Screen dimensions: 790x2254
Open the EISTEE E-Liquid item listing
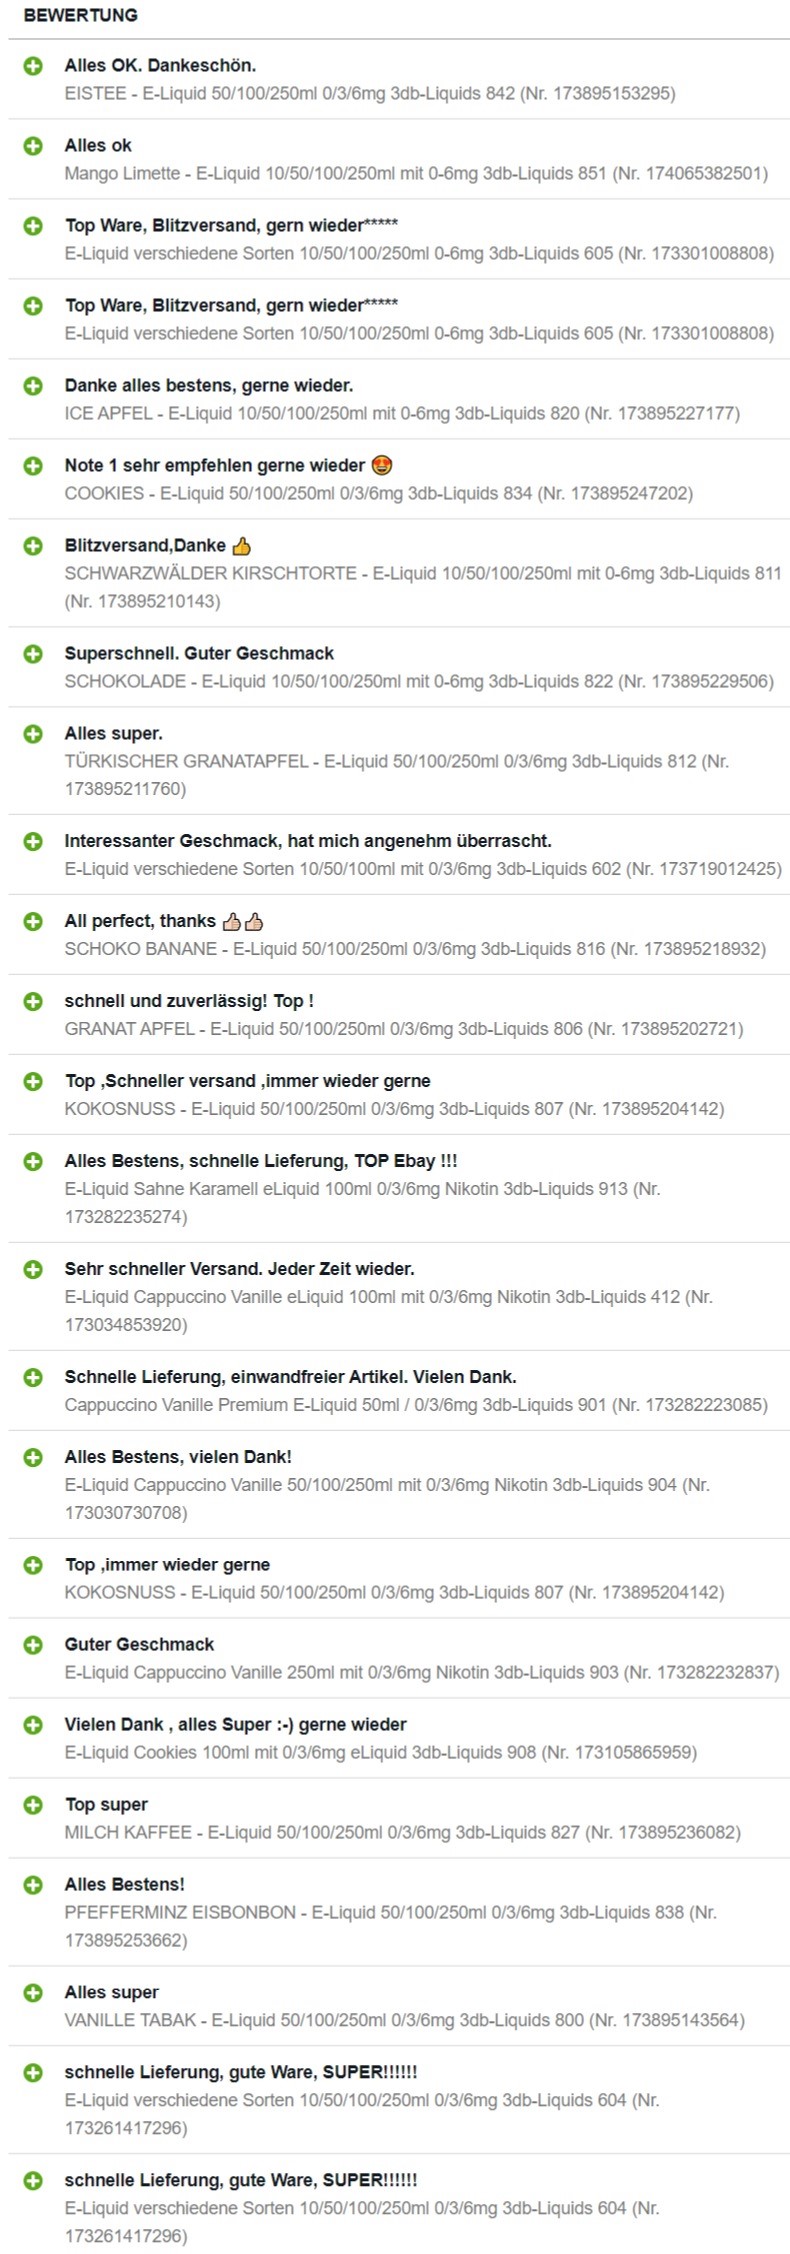click(x=370, y=94)
